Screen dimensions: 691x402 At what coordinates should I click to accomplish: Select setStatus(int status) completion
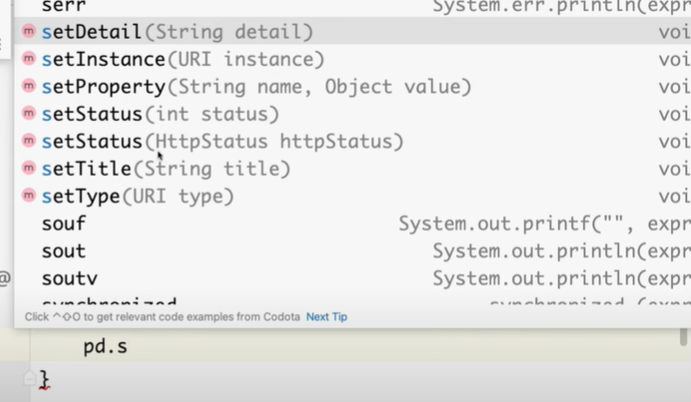point(353,114)
